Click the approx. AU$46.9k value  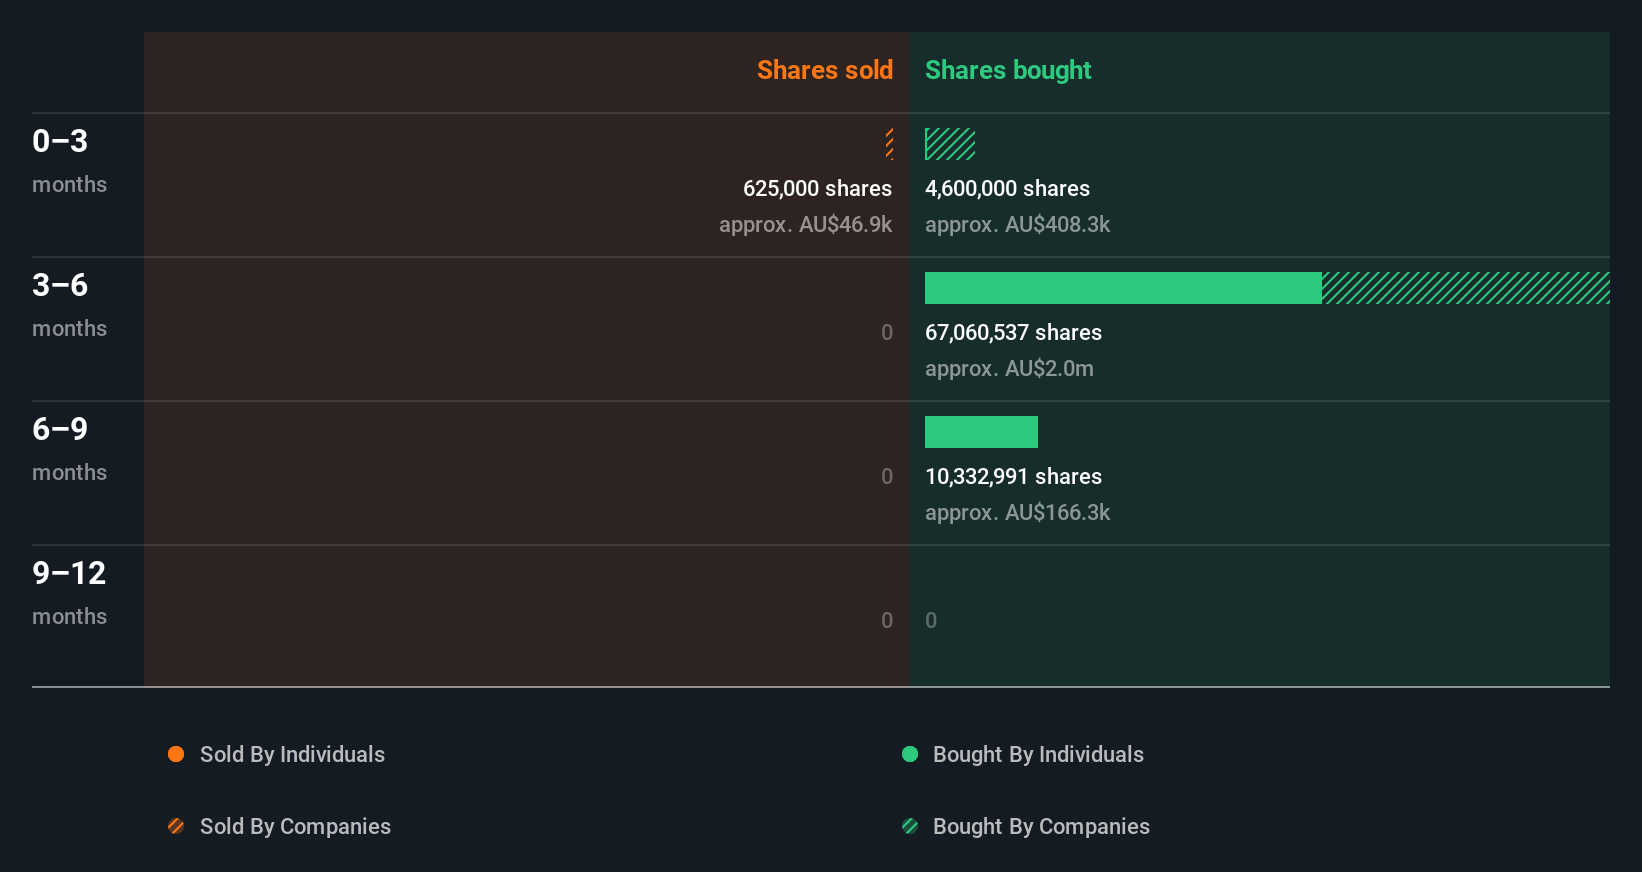point(805,224)
